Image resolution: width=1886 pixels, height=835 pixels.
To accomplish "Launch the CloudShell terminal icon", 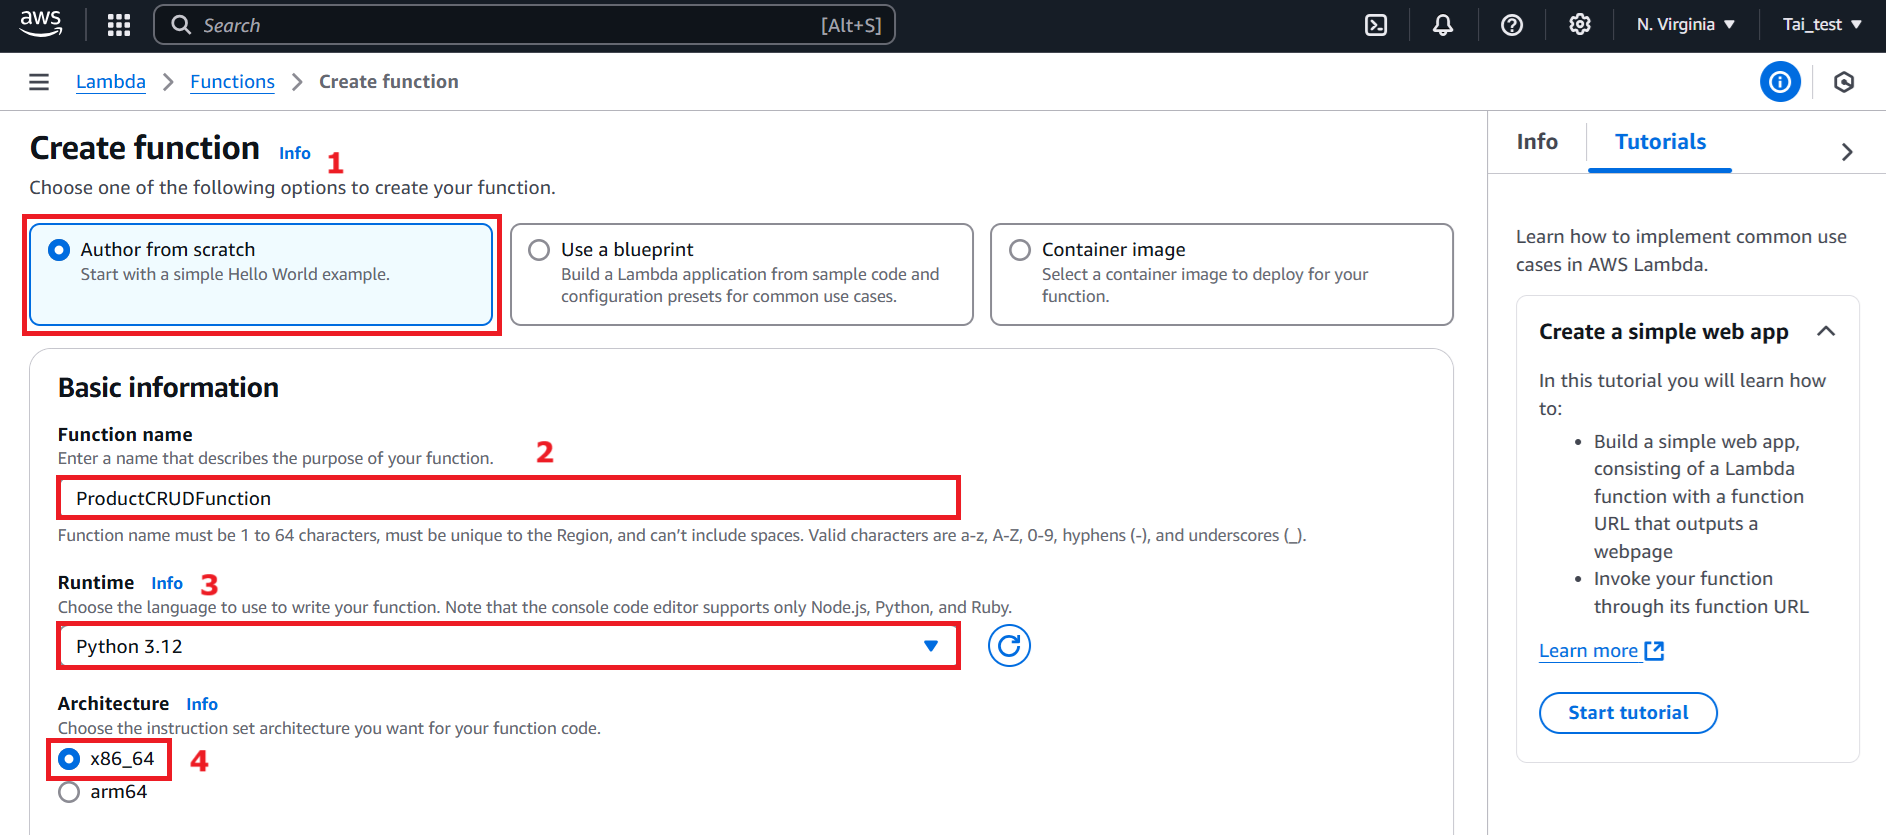I will [1376, 25].
